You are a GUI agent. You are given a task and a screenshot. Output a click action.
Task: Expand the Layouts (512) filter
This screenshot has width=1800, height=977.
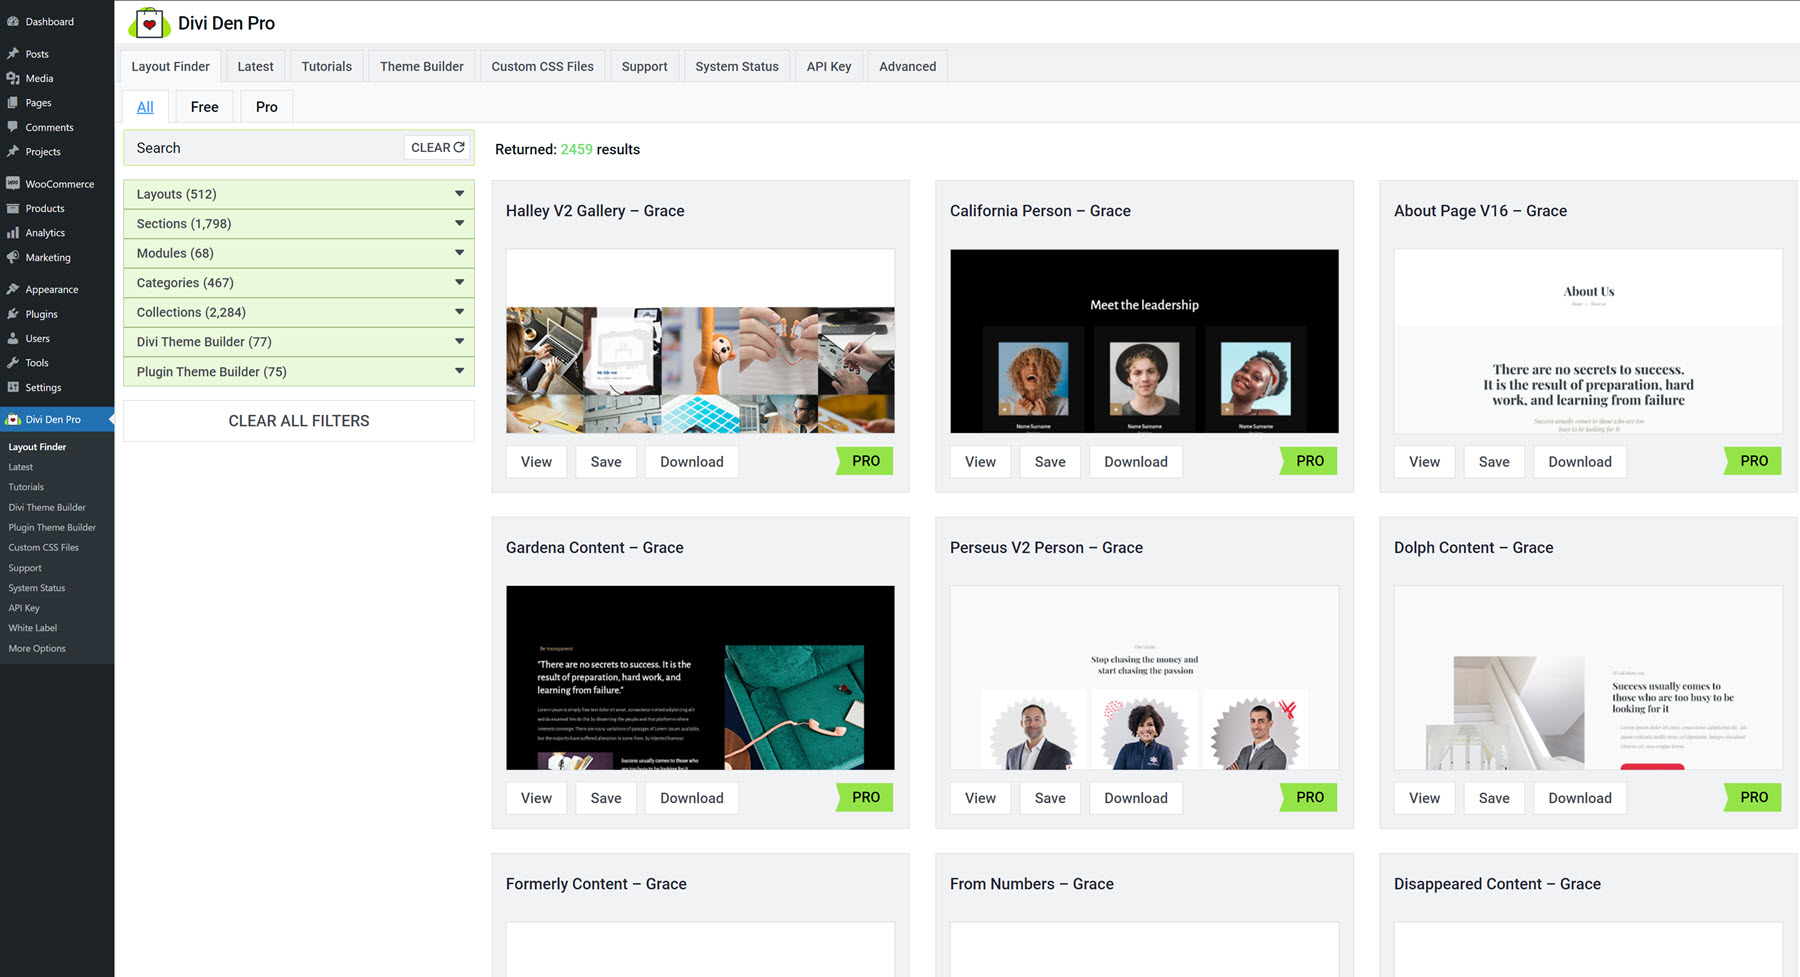(x=298, y=194)
